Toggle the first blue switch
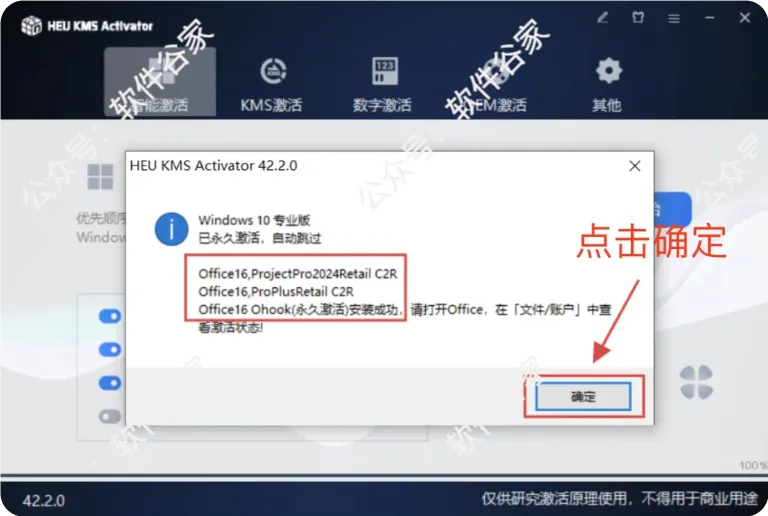The height and width of the screenshot is (516, 768). [110, 316]
